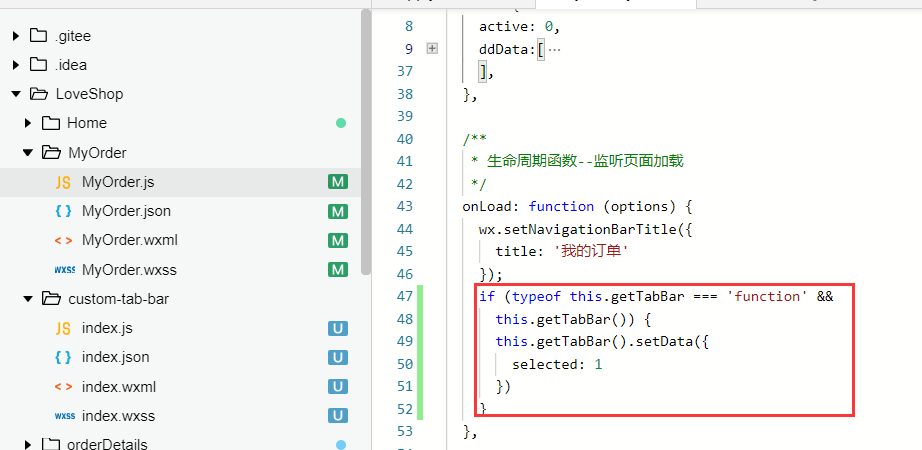The height and width of the screenshot is (450, 922).
Task: Place cursor on 'onLoad: function (options) {'
Action: 578,206
